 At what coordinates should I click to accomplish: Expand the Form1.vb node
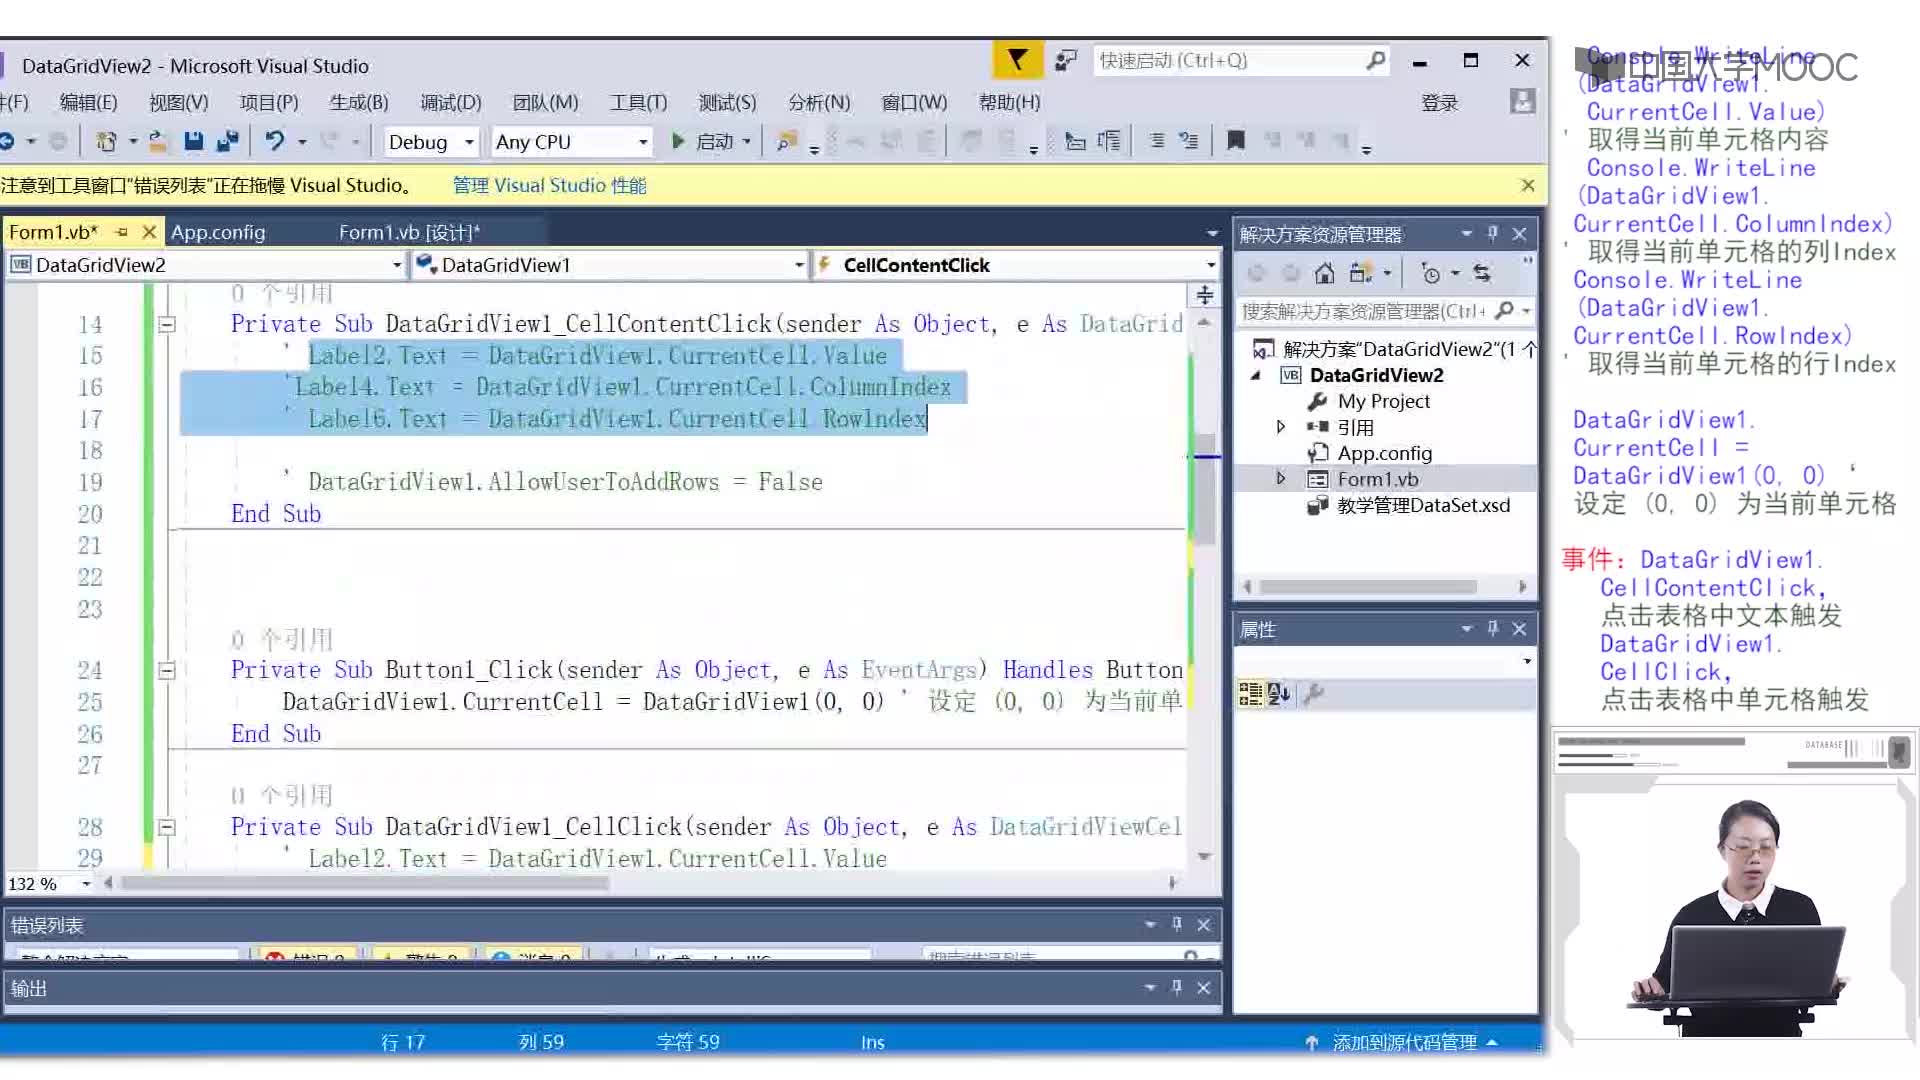coord(1280,479)
